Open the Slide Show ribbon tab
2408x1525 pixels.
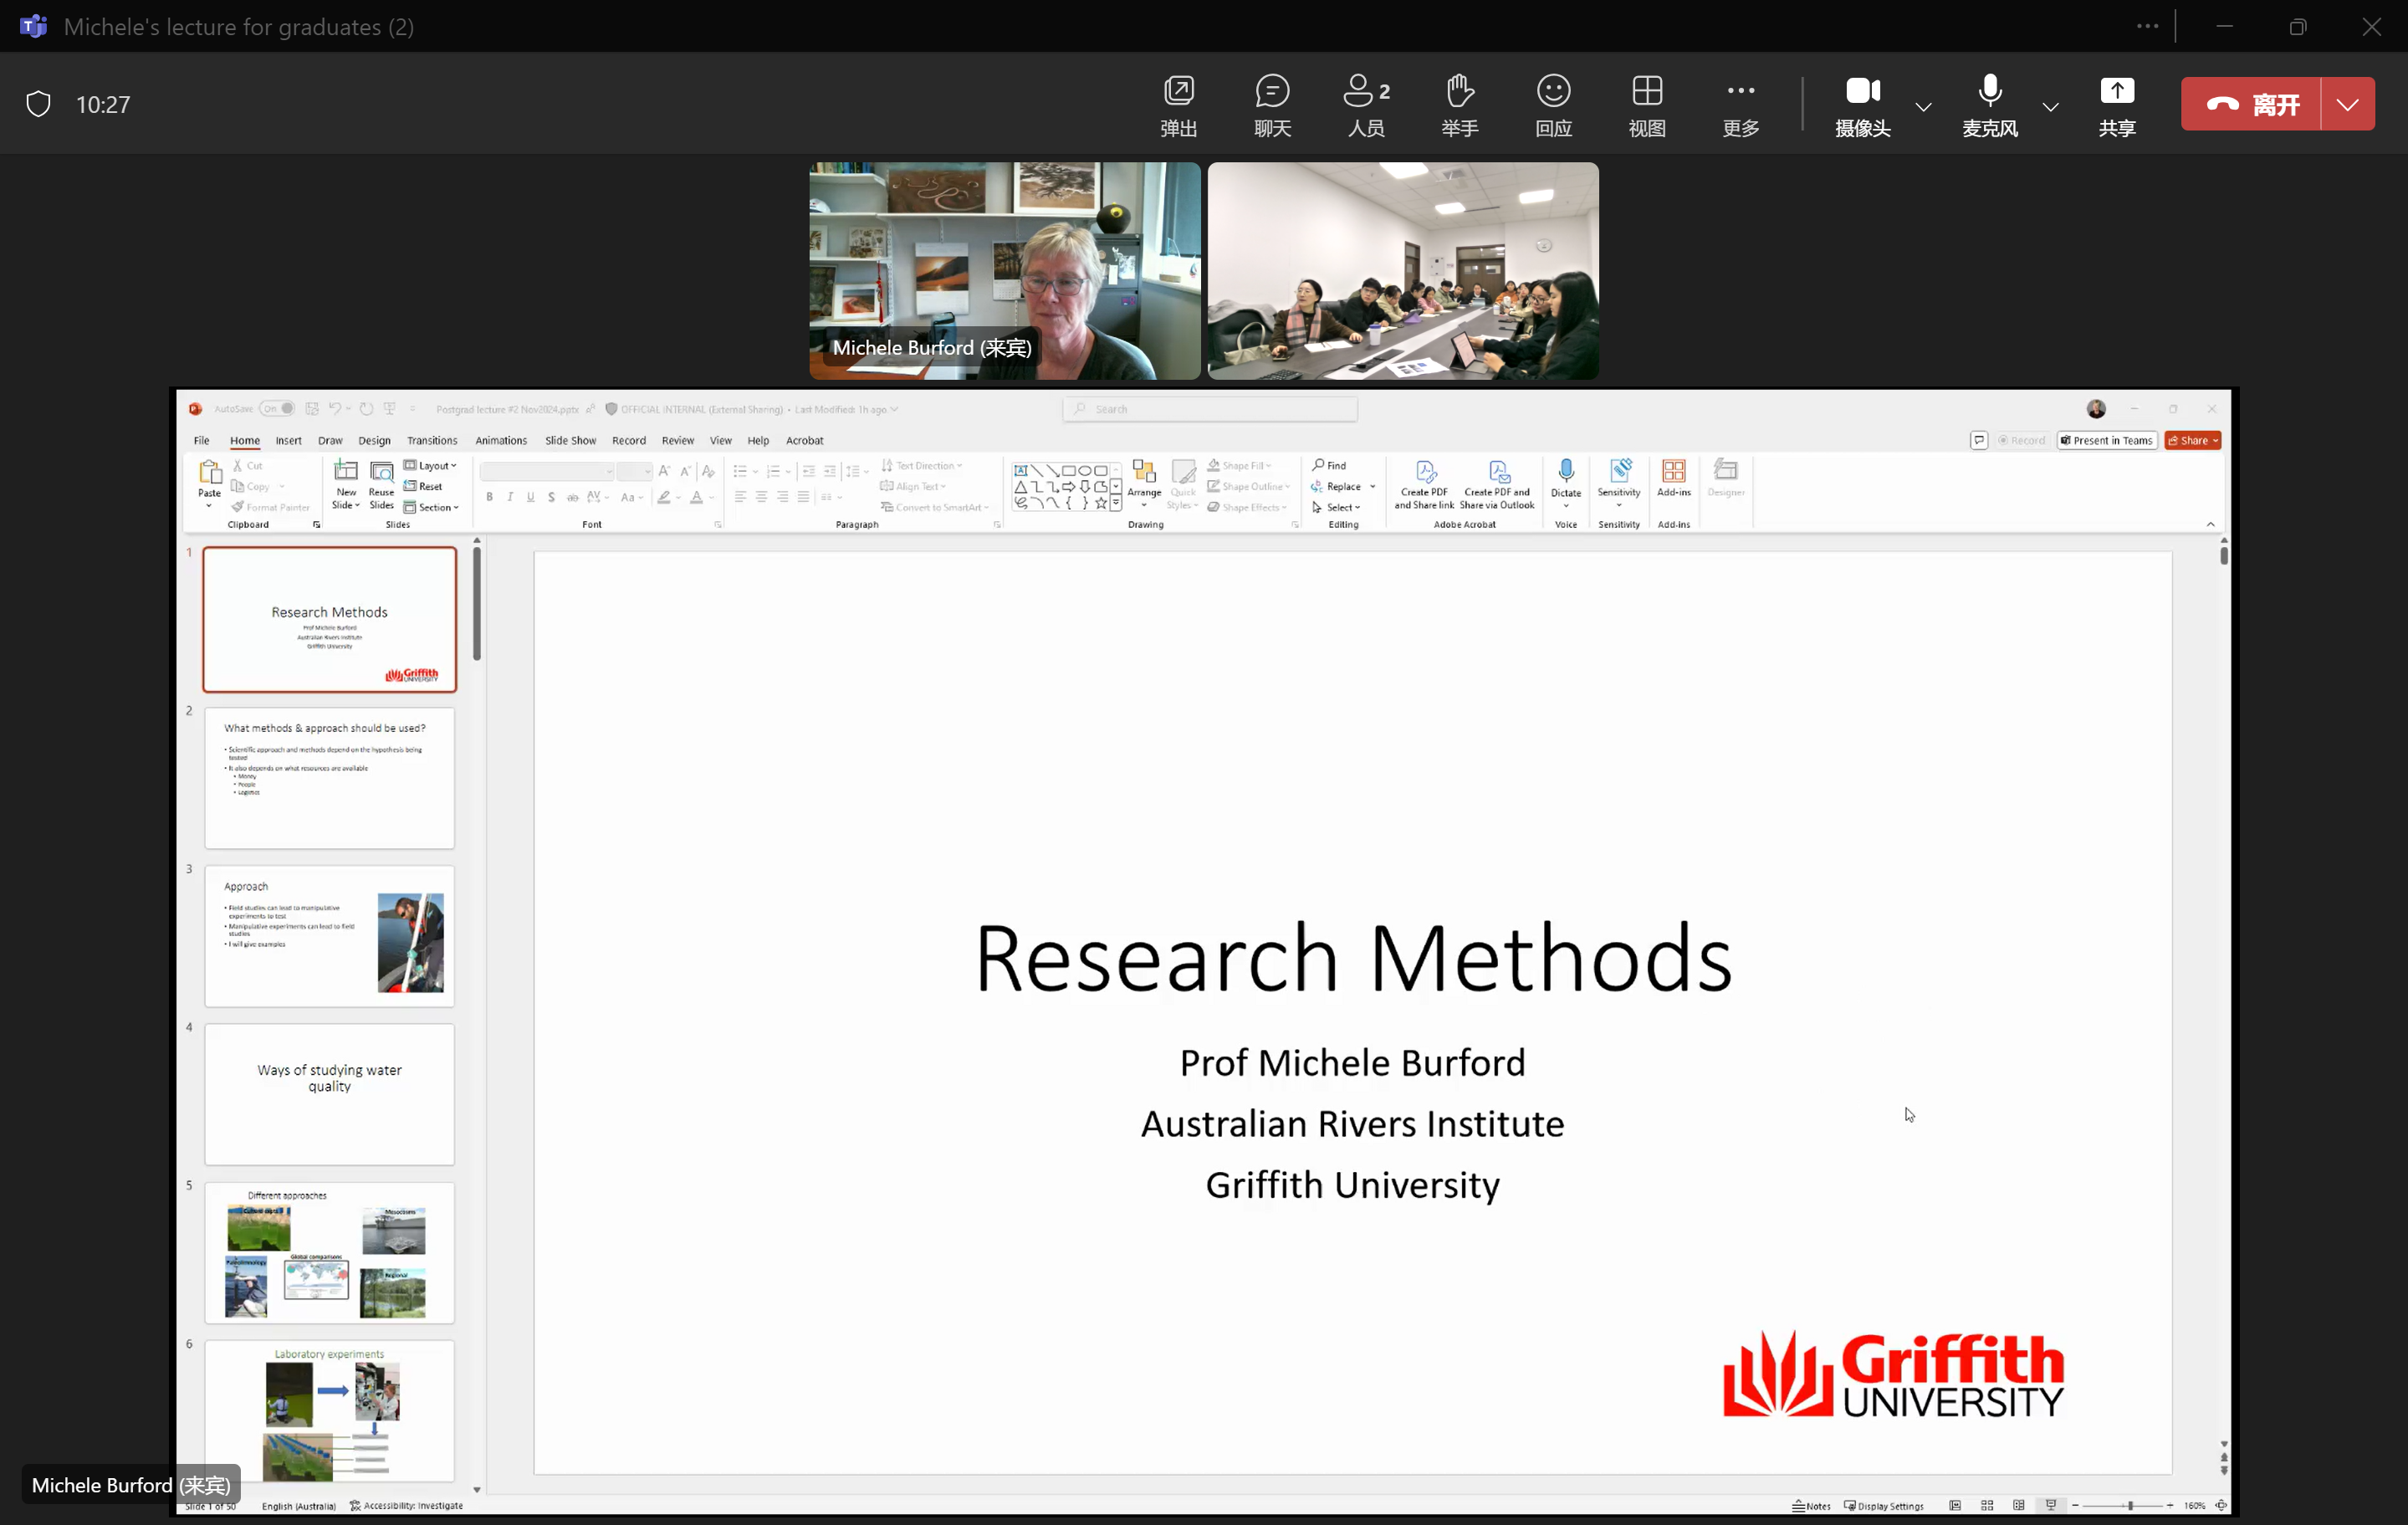(x=570, y=440)
